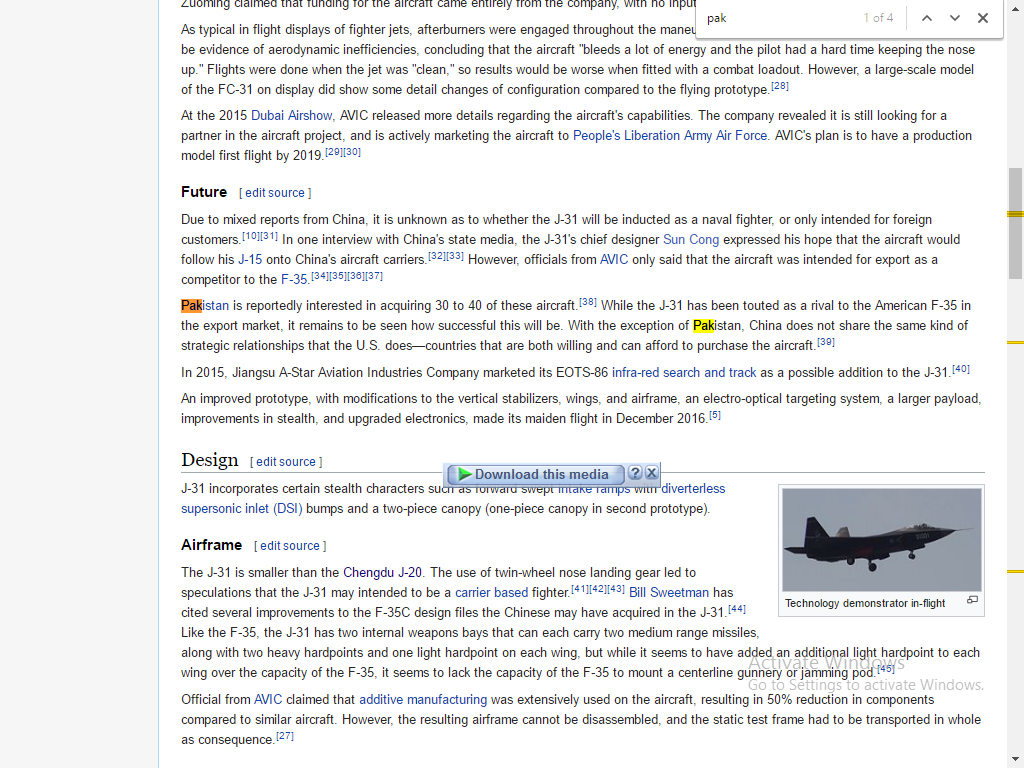Image resolution: width=1024 pixels, height=768 pixels.
Task: Click citation reference [45]
Action: click(x=886, y=669)
